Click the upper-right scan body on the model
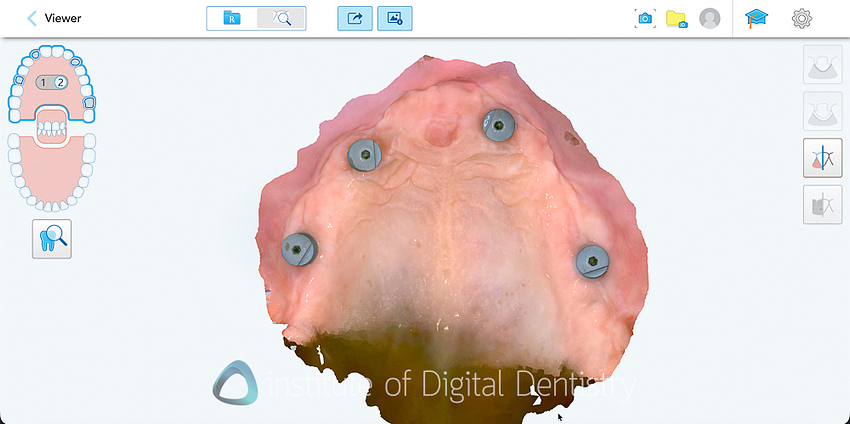This screenshot has width=850, height=424. click(498, 125)
